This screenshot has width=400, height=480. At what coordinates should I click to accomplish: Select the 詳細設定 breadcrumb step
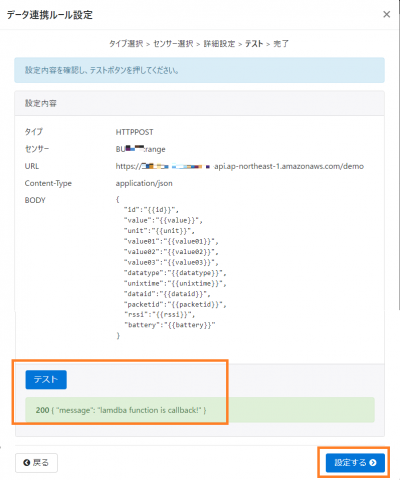pyautogui.click(x=219, y=44)
